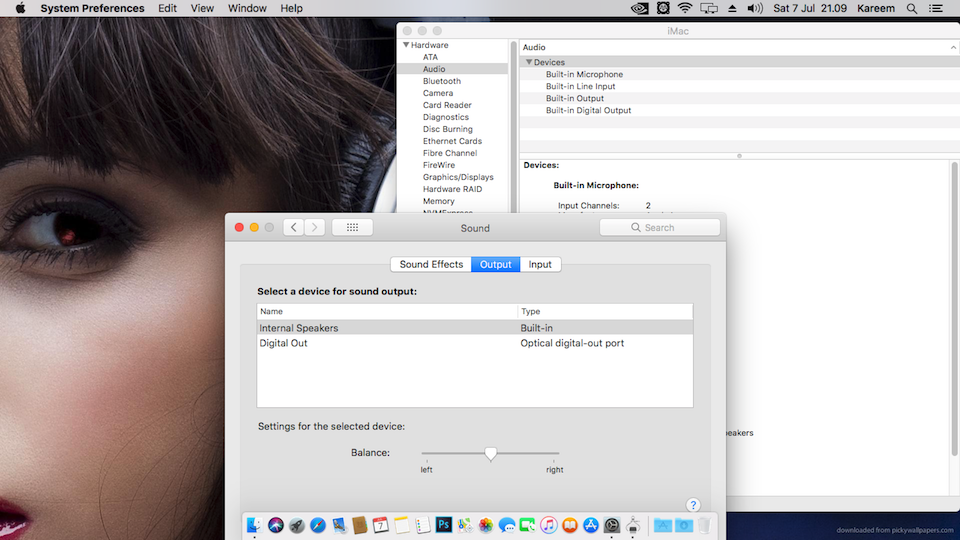Switch to the Input tab
The image size is (960, 540).
540,265
